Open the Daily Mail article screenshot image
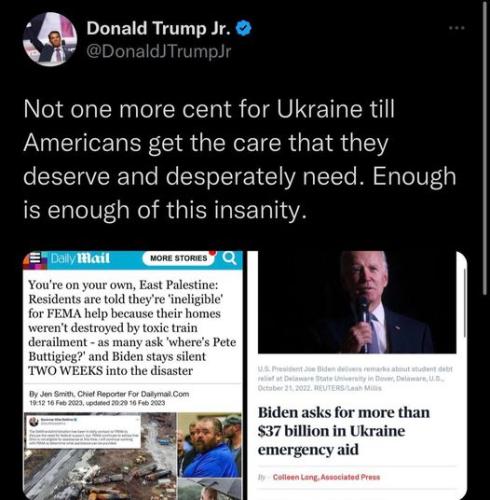Image resolution: width=490 pixels, height=500 pixels. click(133, 375)
